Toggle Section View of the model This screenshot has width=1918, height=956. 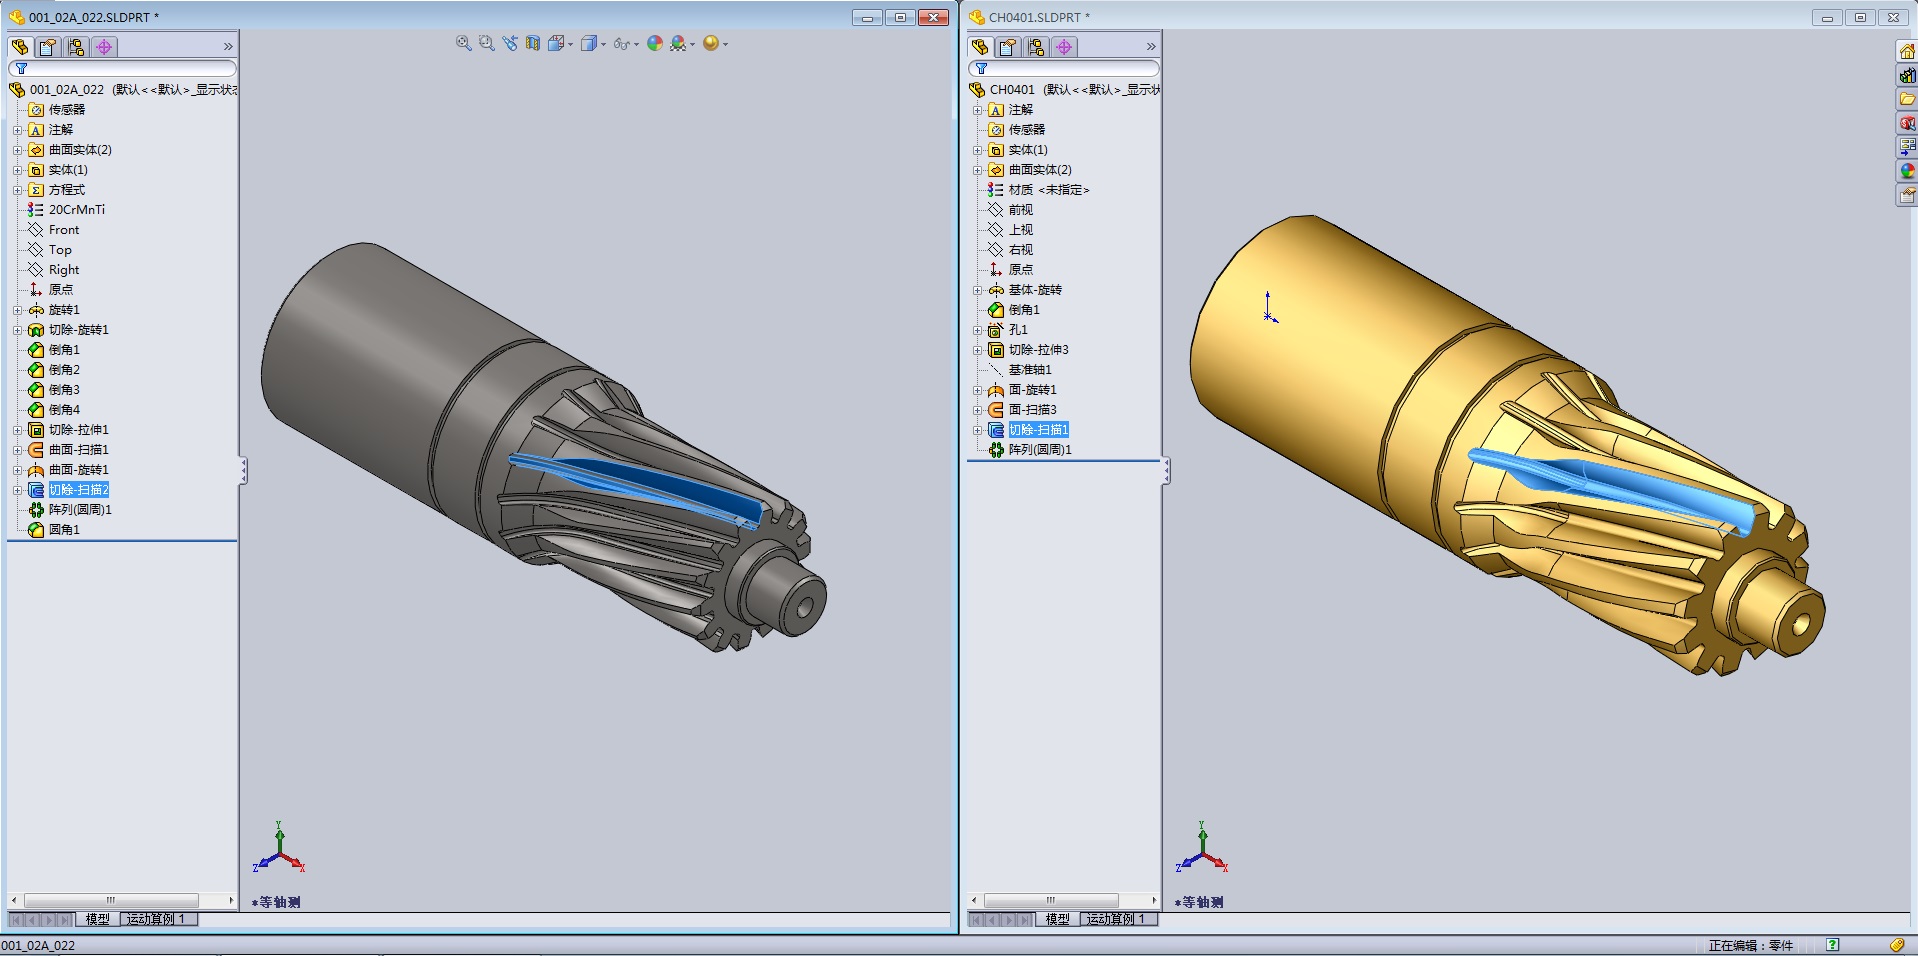pyautogui.click(x=533, y=43)
